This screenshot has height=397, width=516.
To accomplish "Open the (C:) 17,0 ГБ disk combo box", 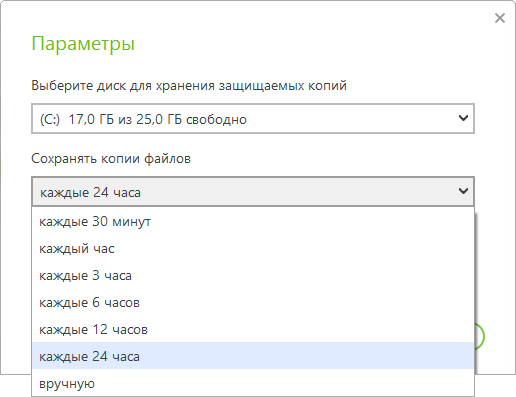I will point(253,119).
